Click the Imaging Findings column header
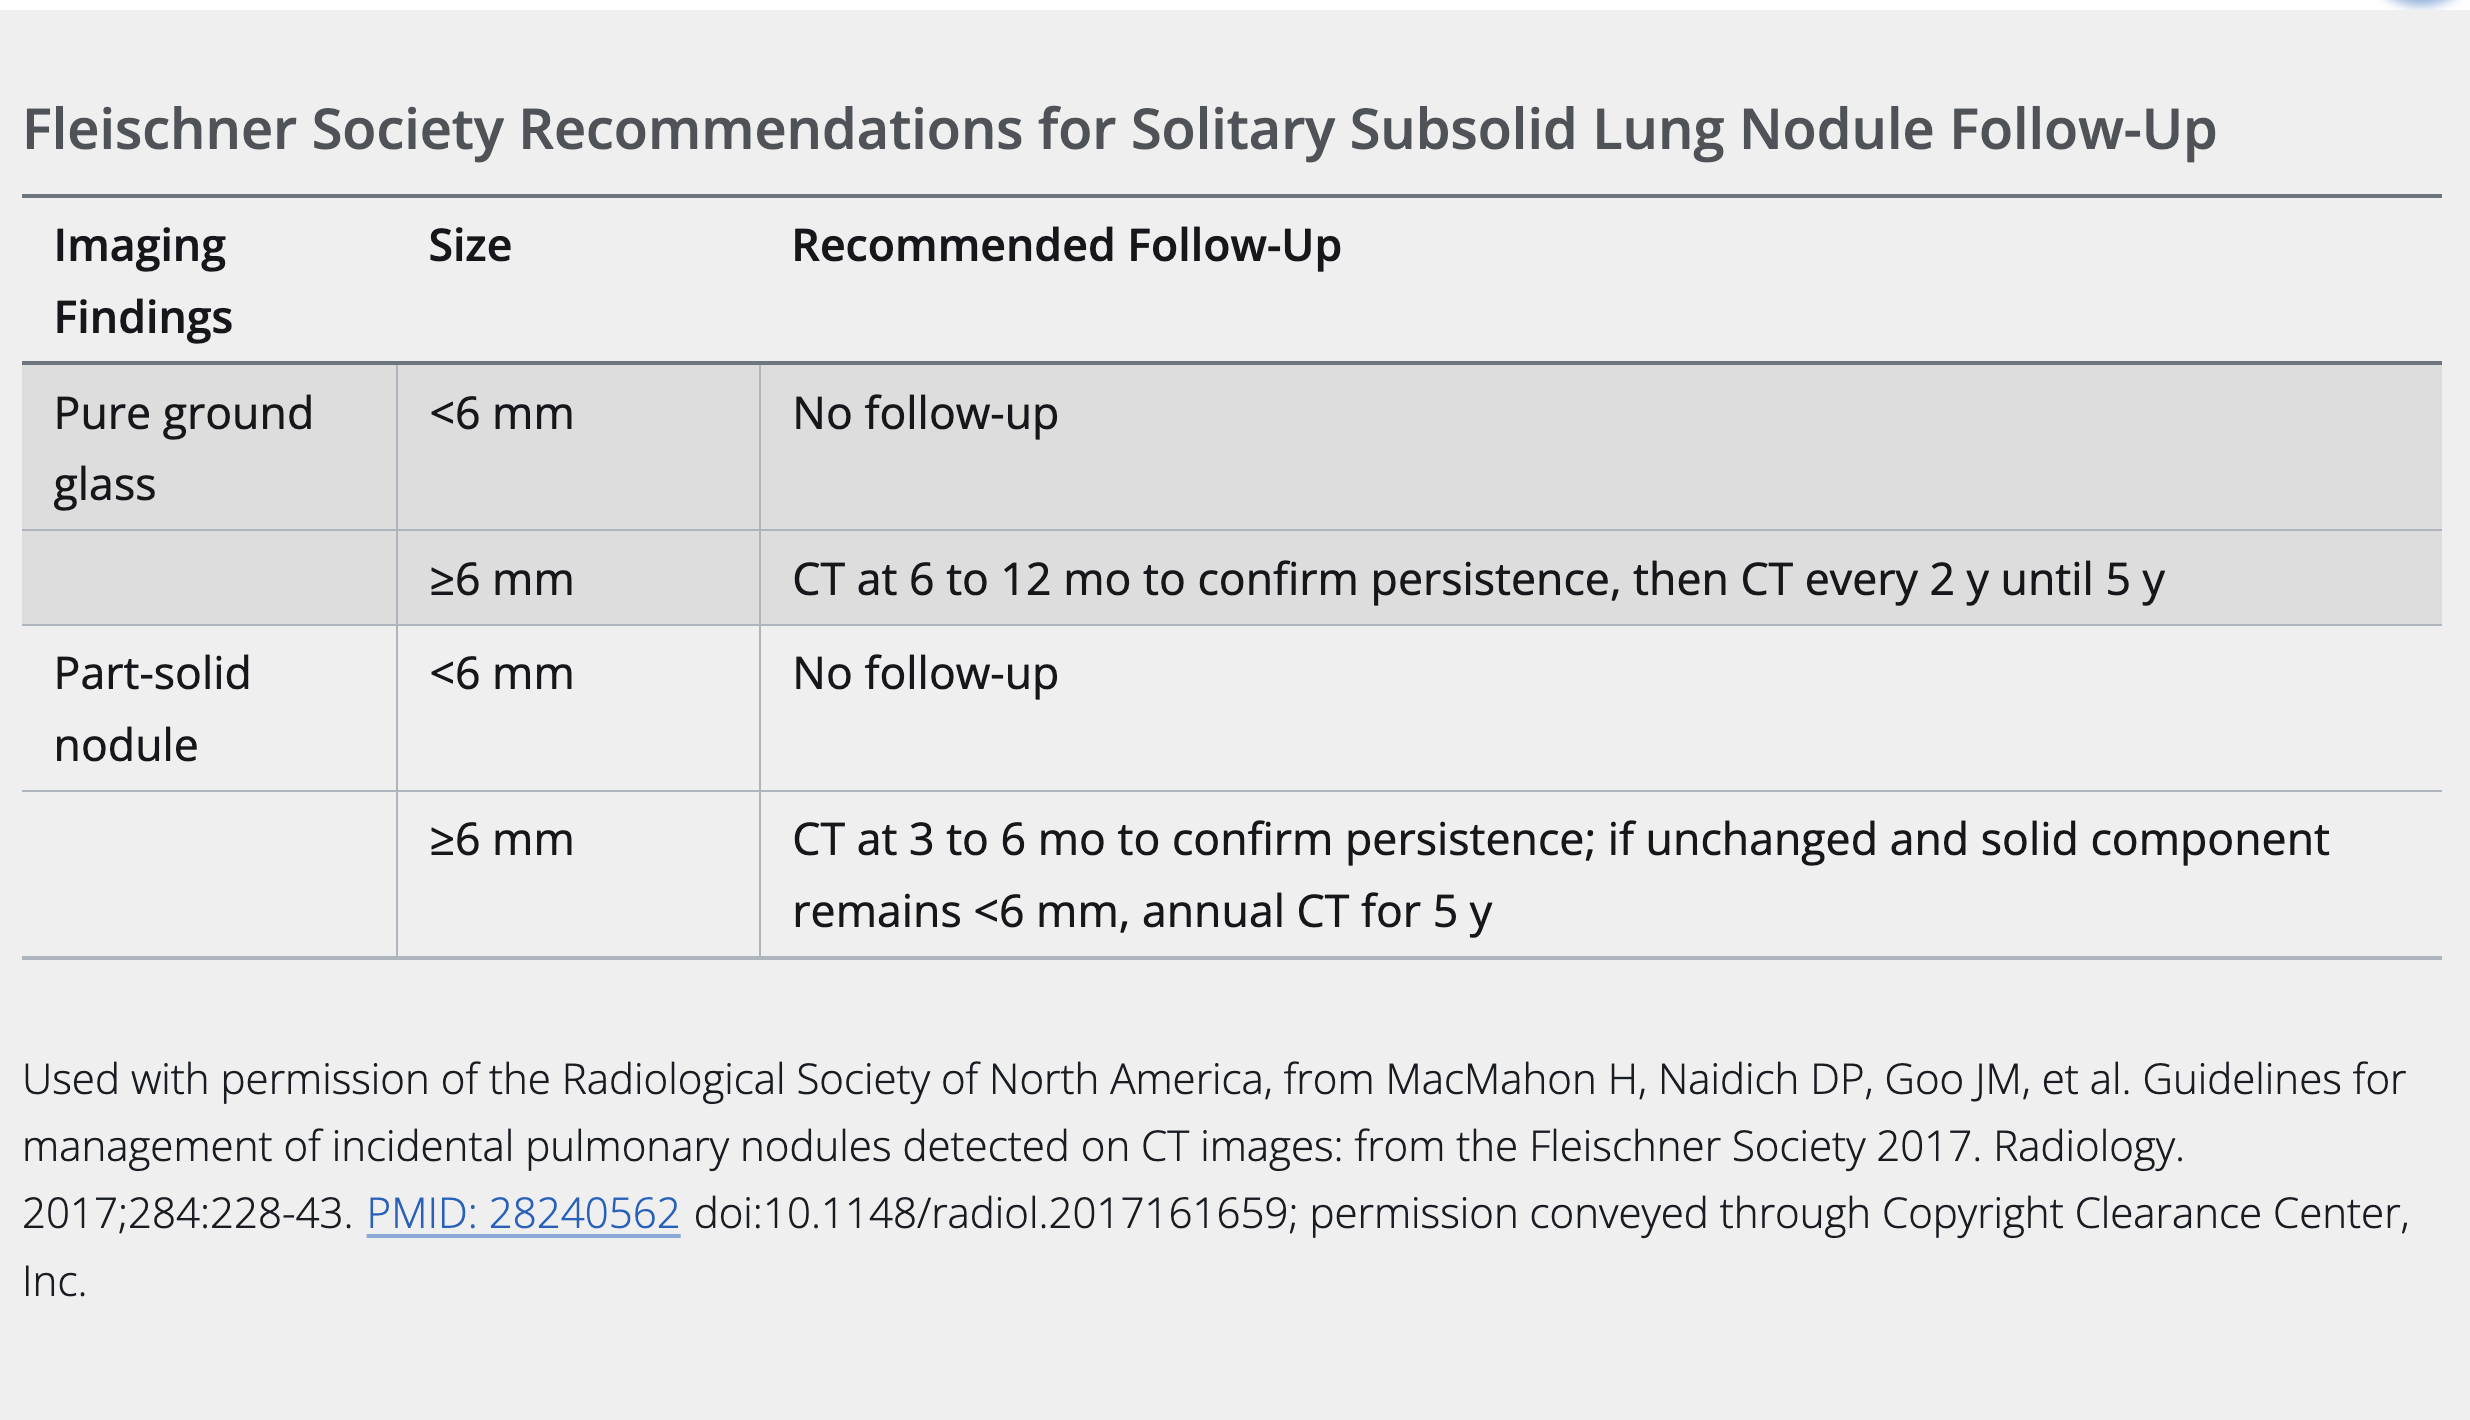2470x1420 pixels. pos(142,281)
